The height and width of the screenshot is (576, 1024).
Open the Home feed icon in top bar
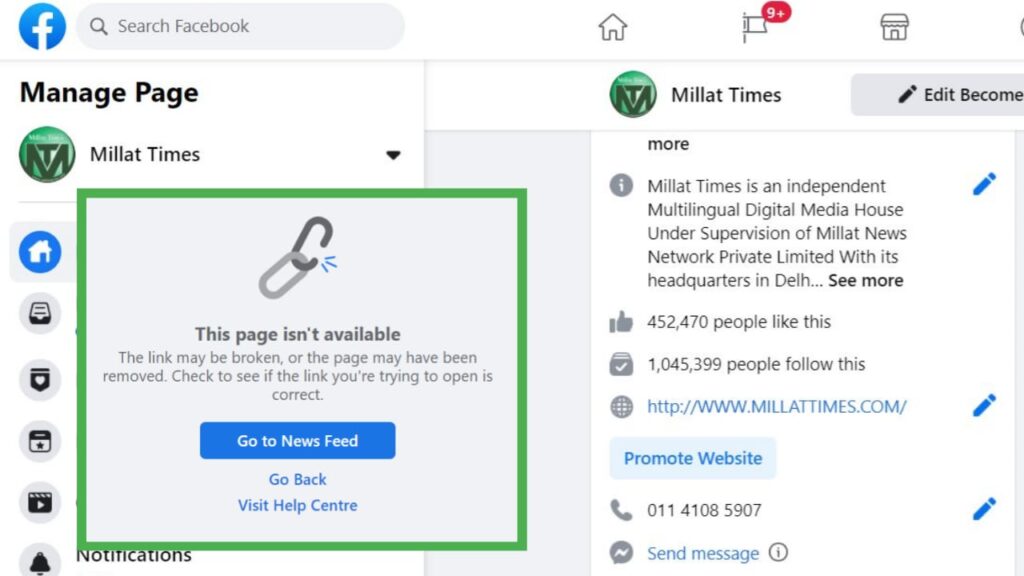coord(612,27)
